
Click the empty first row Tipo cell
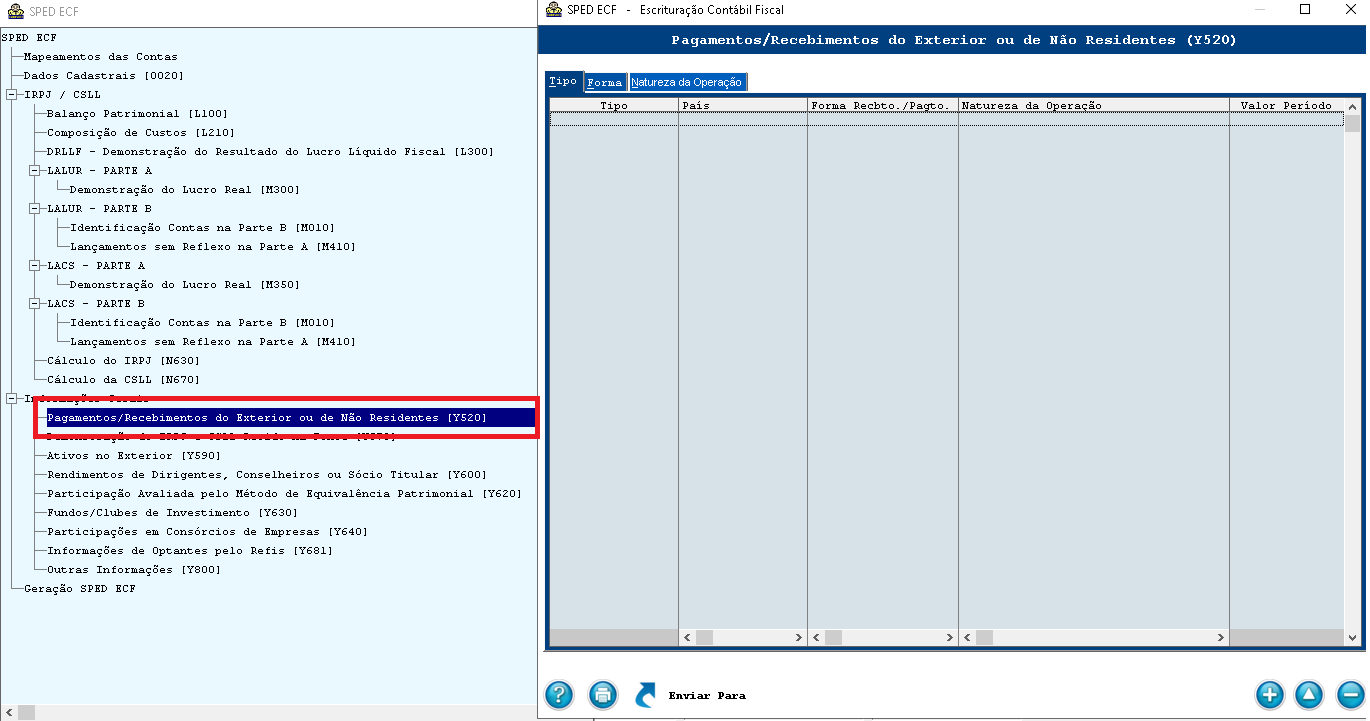614,119
